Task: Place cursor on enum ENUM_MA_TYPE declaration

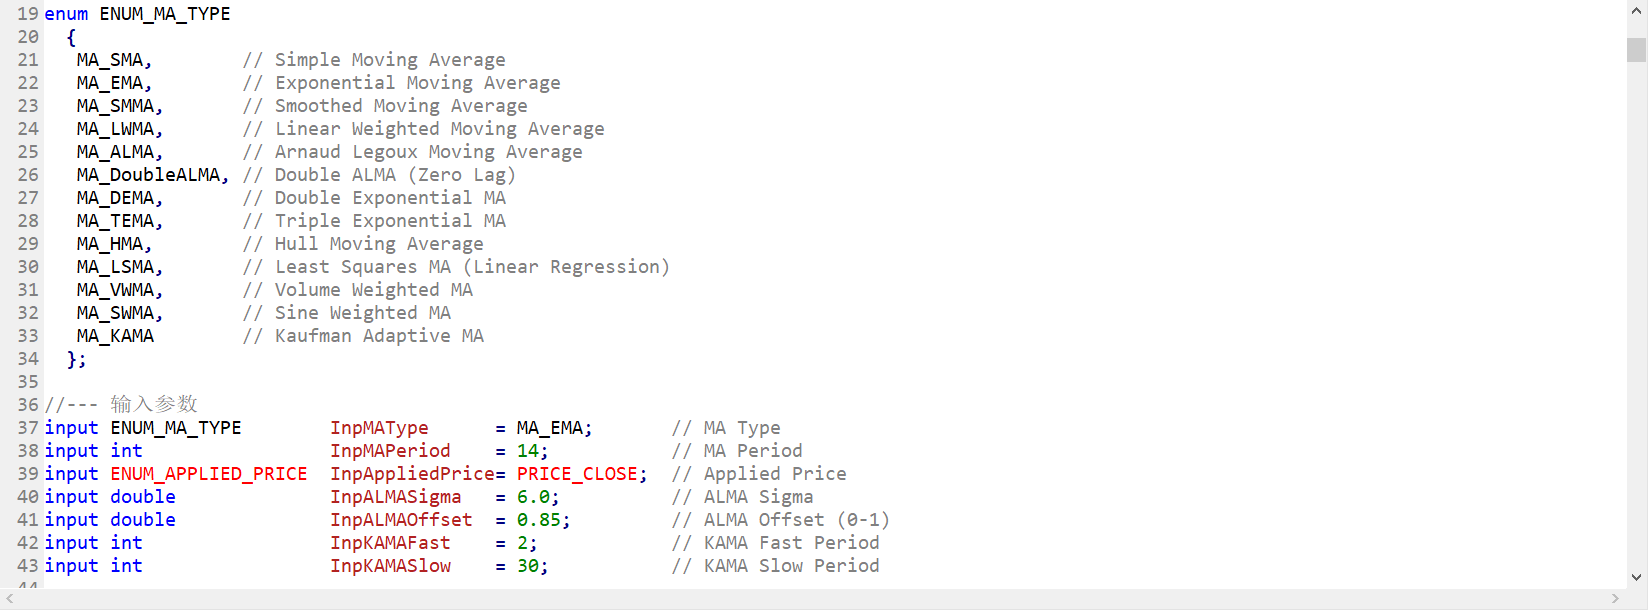Action: 138,14
